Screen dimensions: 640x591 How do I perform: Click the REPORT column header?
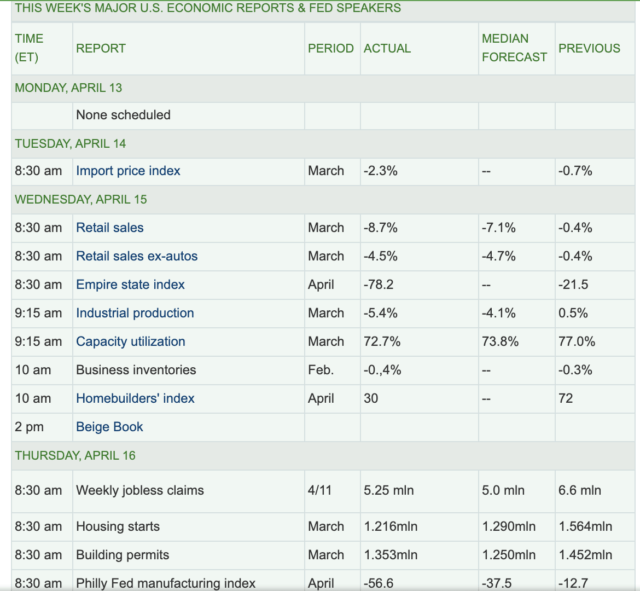(101, 48)
